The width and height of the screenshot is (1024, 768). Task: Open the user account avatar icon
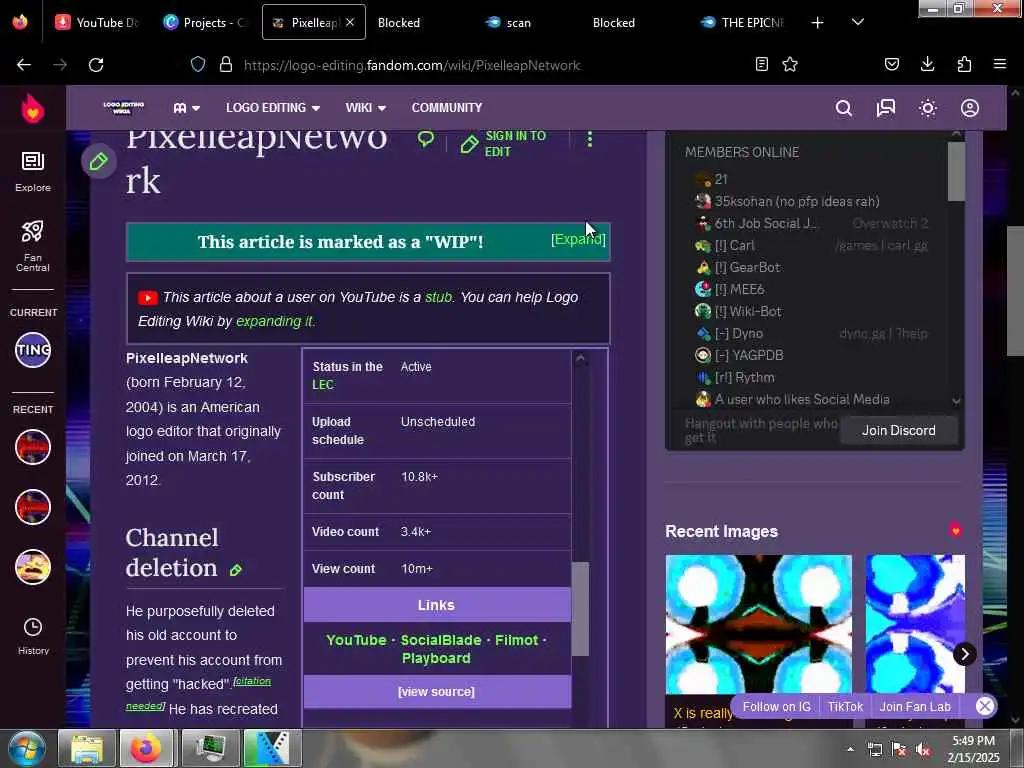pos(970,108)
